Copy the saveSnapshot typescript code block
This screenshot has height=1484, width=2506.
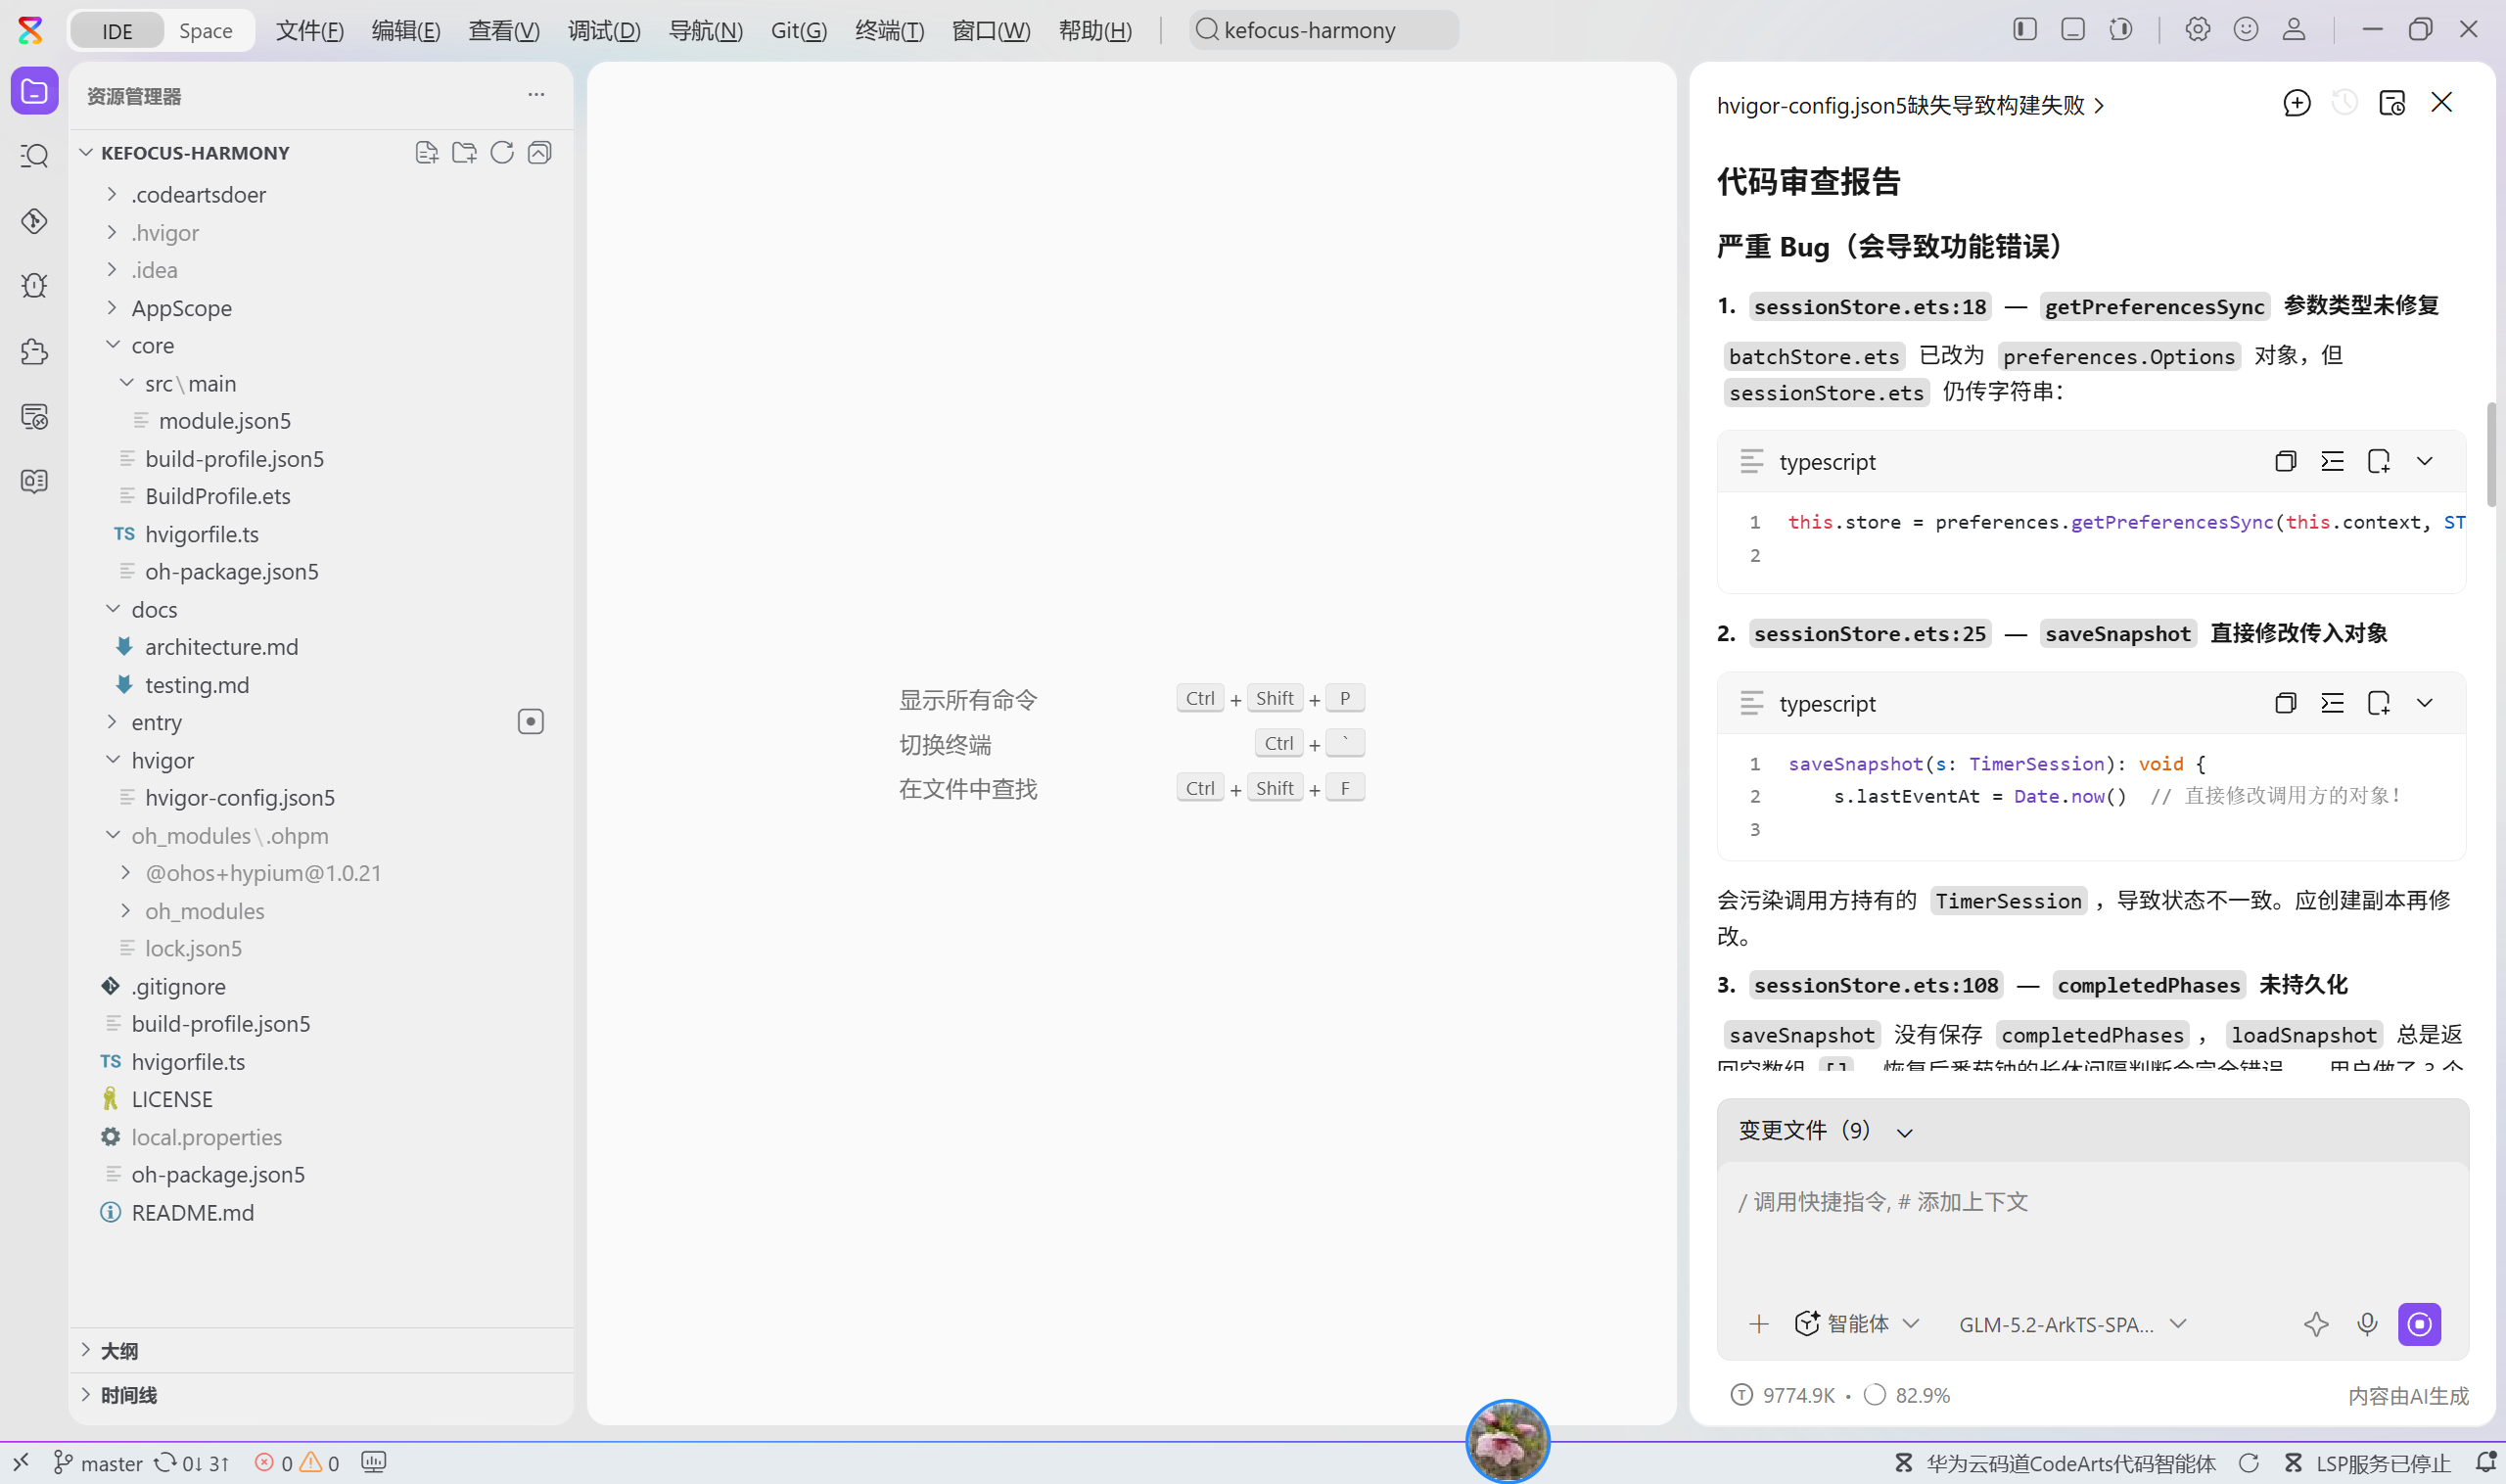[2285, 703]
